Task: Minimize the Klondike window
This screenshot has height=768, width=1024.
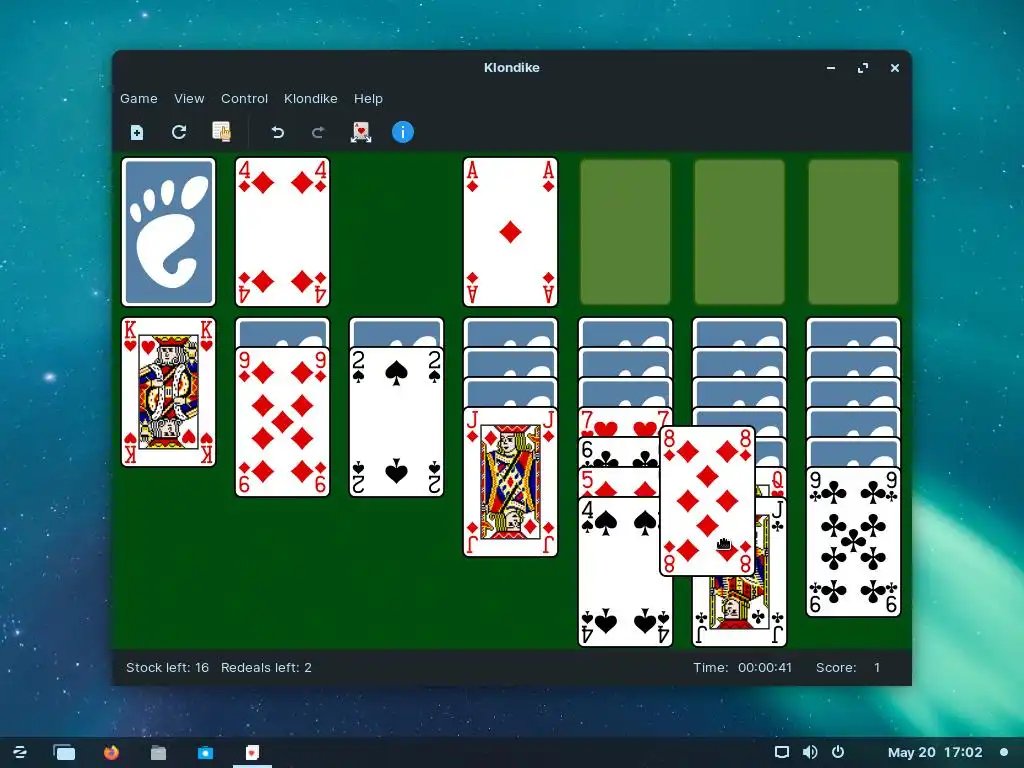Action: click(x=831, y=68)
